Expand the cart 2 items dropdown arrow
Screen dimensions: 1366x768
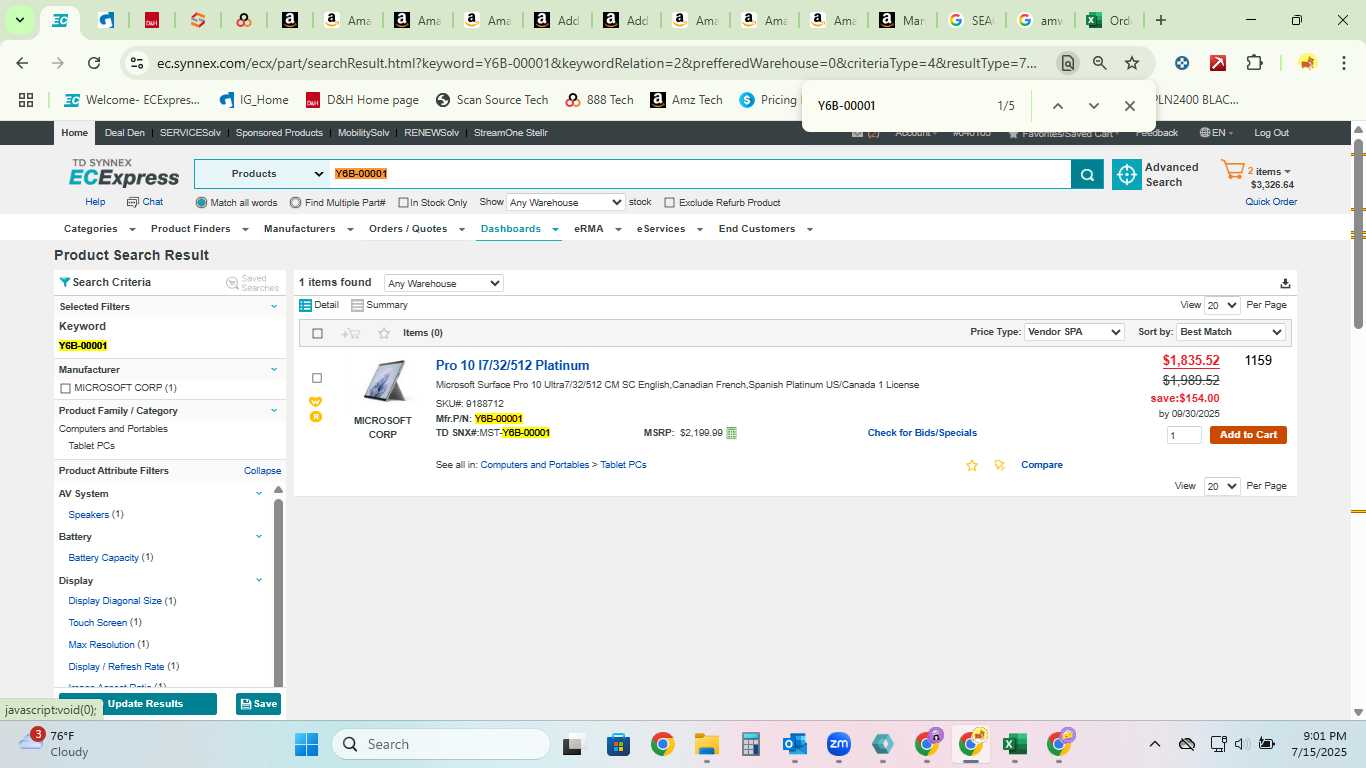[1287, 172]
